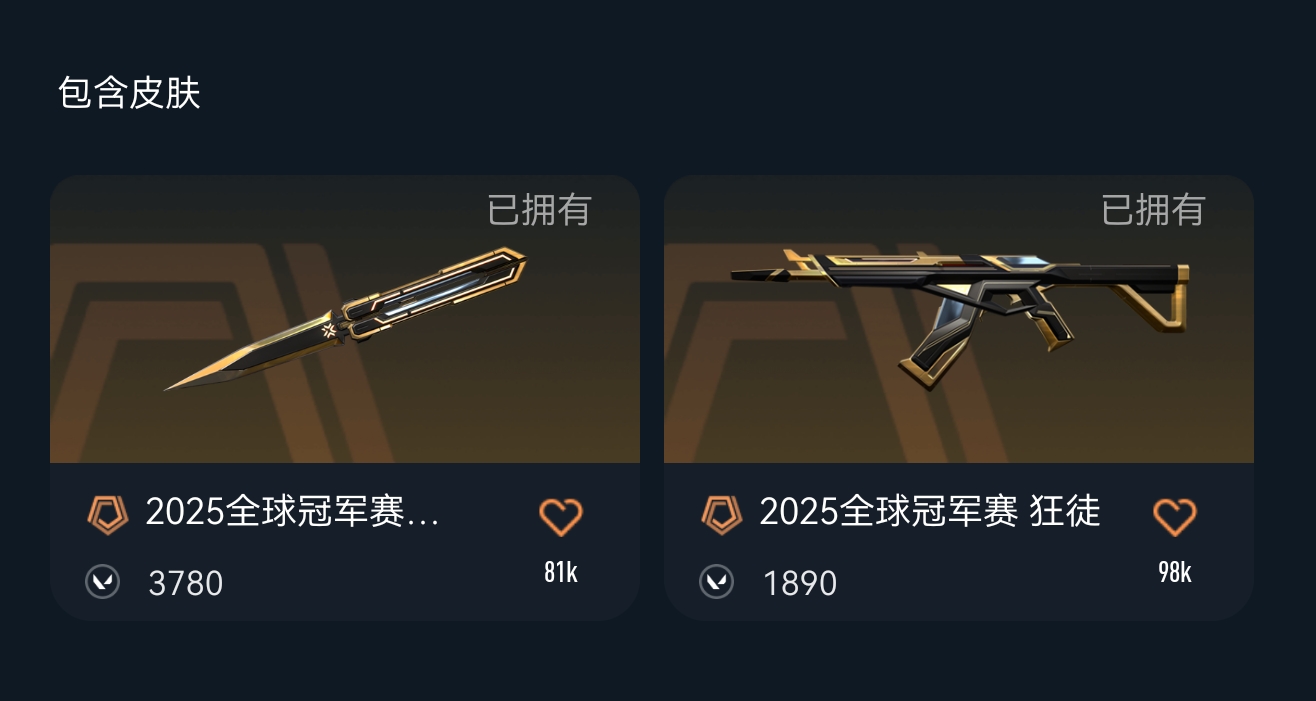
Task: Click the 81k like count
Action: tap(561, 572)
